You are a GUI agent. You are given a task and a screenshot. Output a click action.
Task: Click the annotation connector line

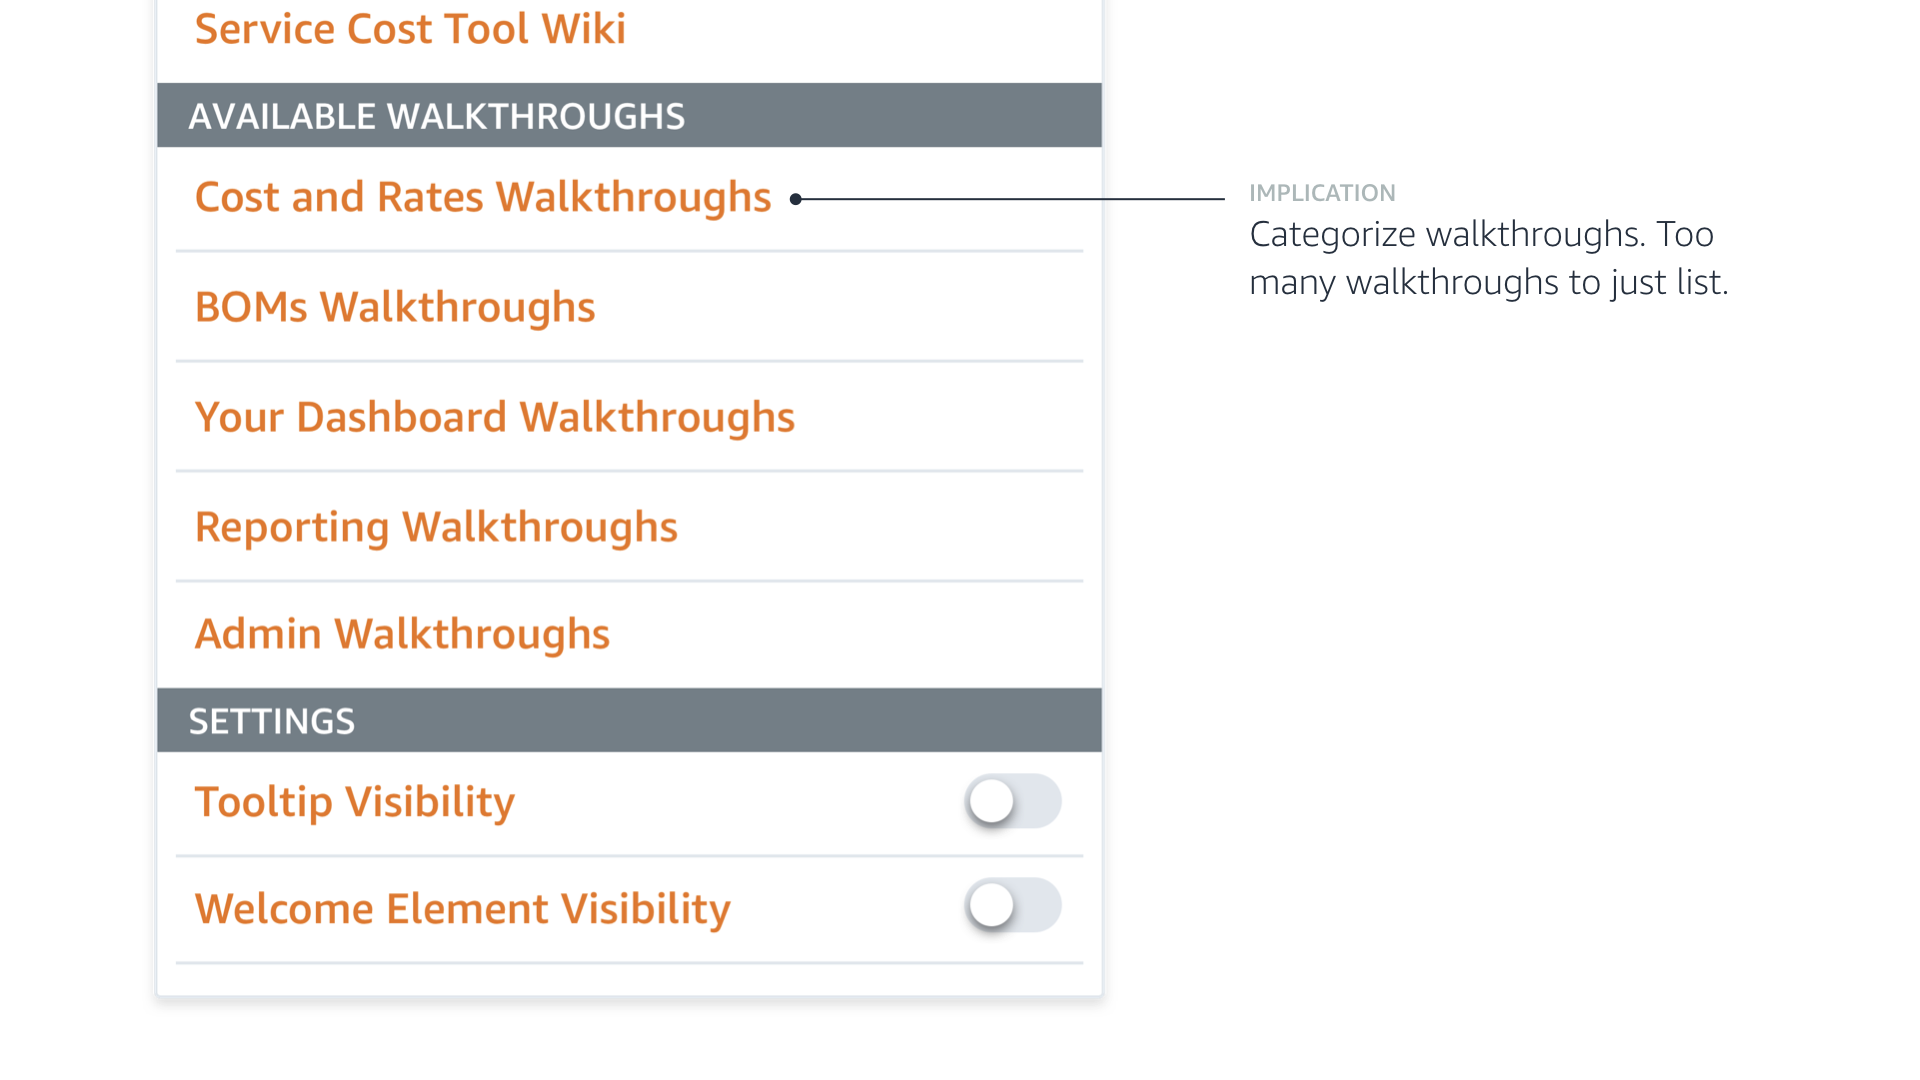click(1010, 199)
